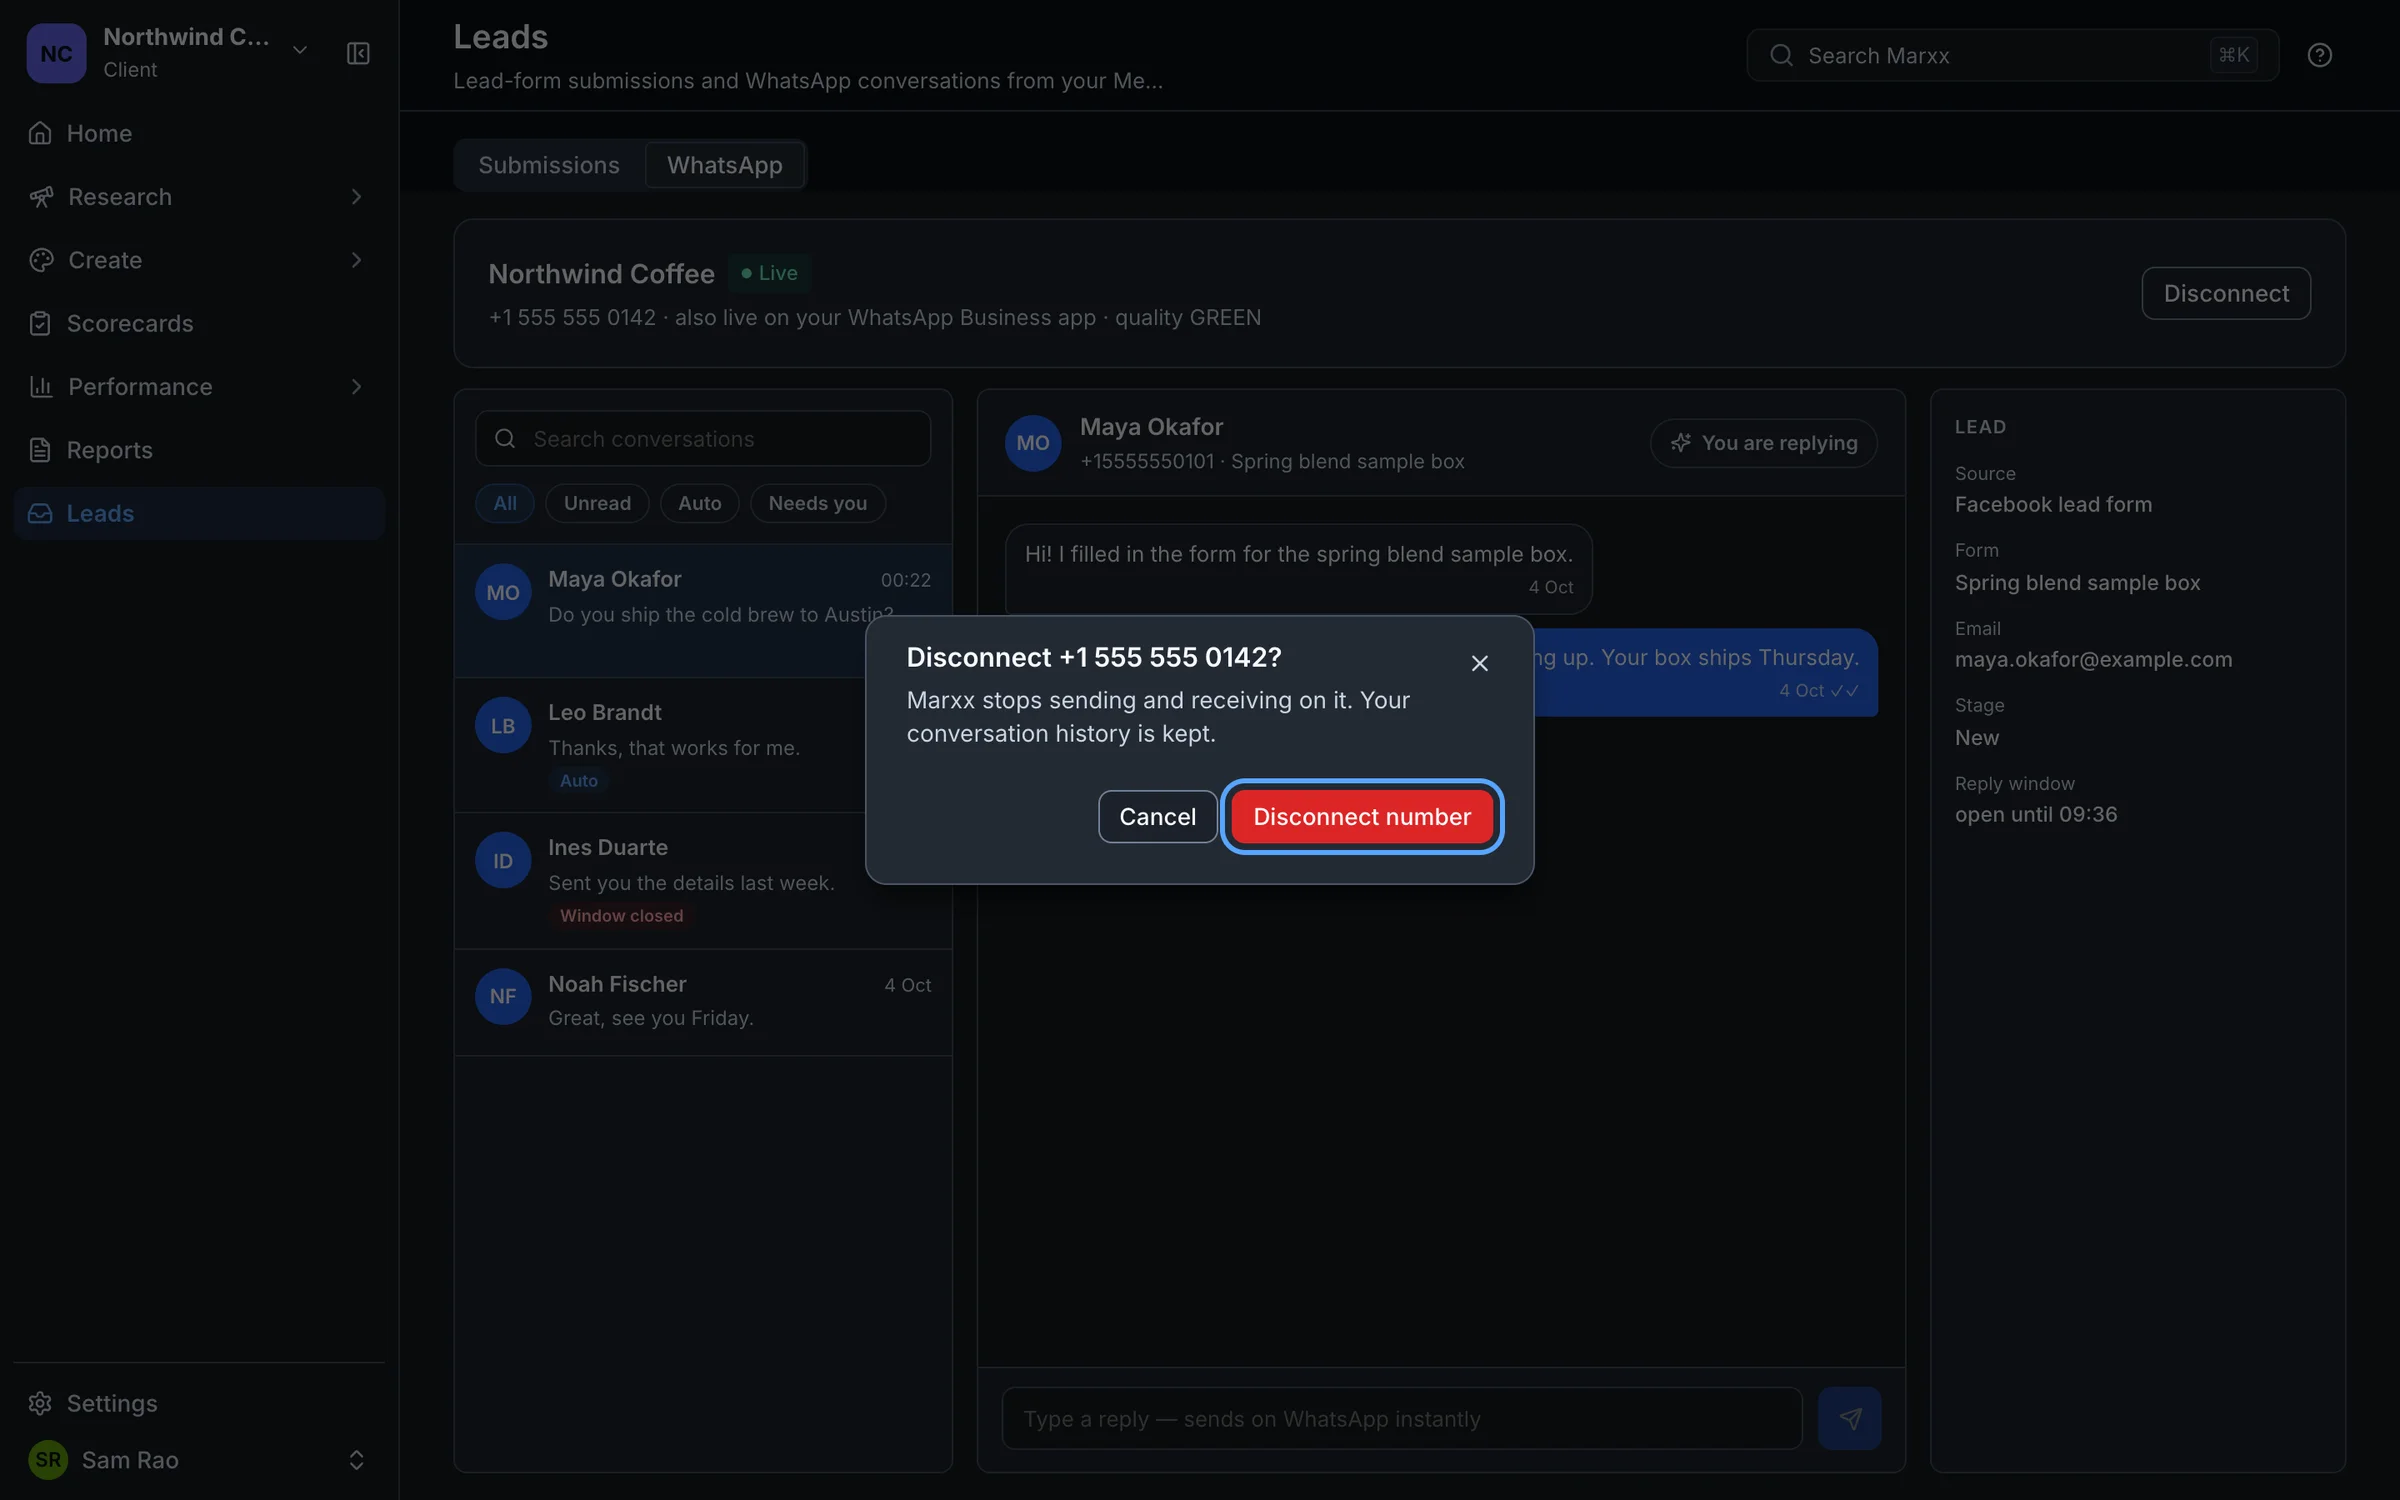The height and width of the screenshot is (1500, 2400).
Task: Send the reply with the paper plane icon
Action: pyautogui.click(x=1849, y=1417)
